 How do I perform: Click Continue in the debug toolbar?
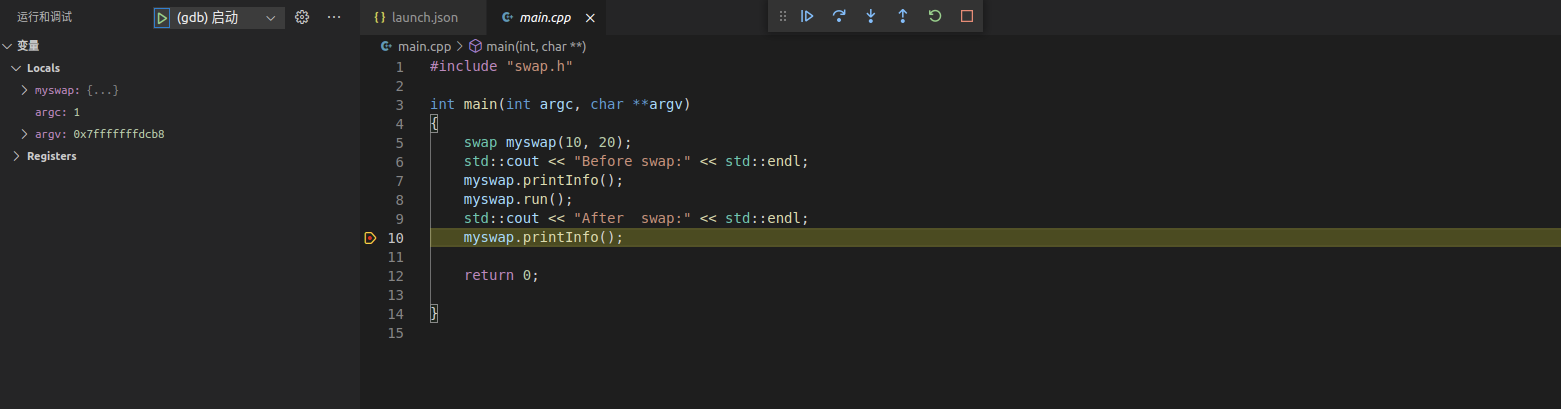point(807,16)
